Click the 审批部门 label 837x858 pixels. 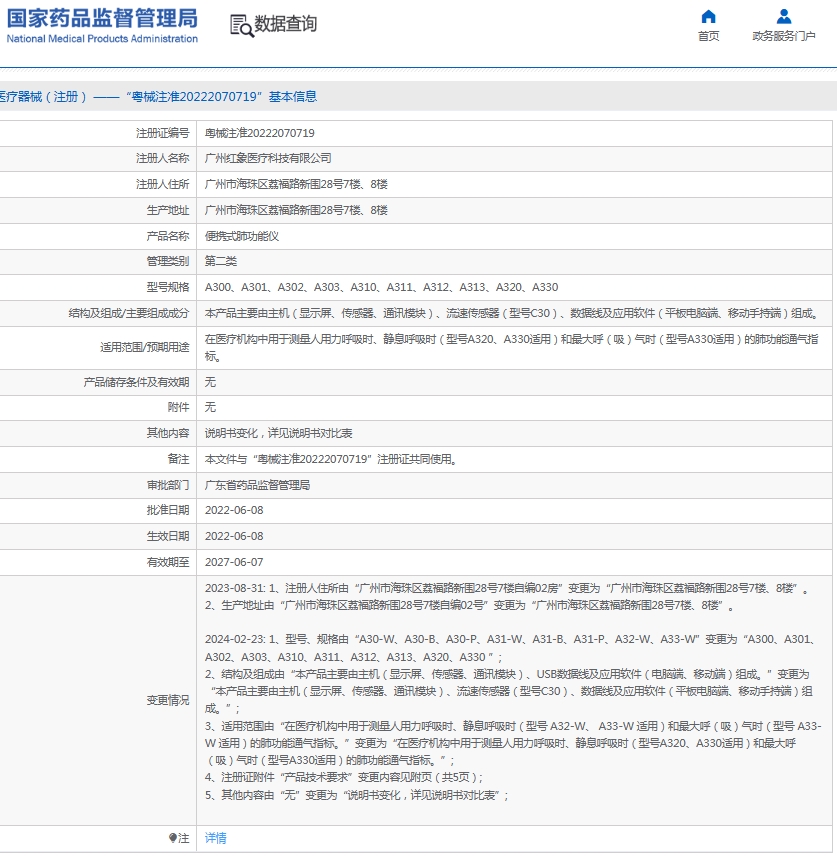[167, 485]
